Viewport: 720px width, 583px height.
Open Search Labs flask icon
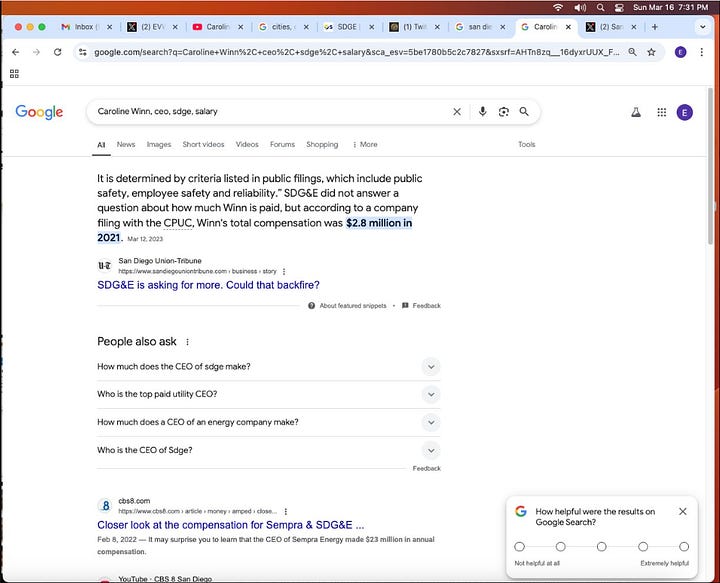(x=636, y=112)
